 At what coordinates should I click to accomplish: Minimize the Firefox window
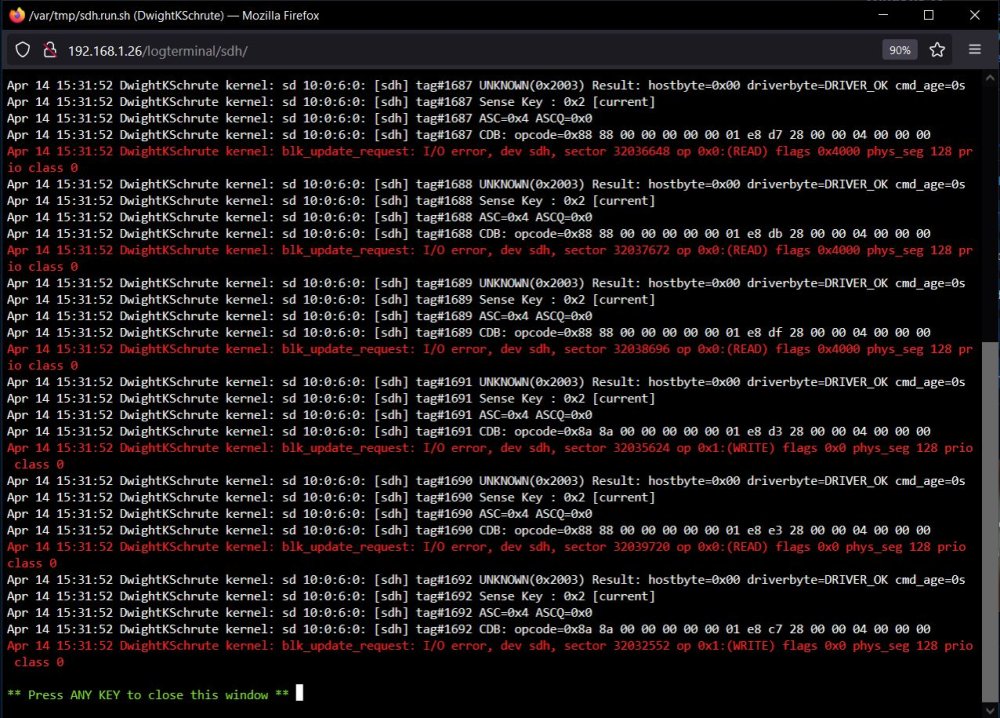(x=883, y=15)
